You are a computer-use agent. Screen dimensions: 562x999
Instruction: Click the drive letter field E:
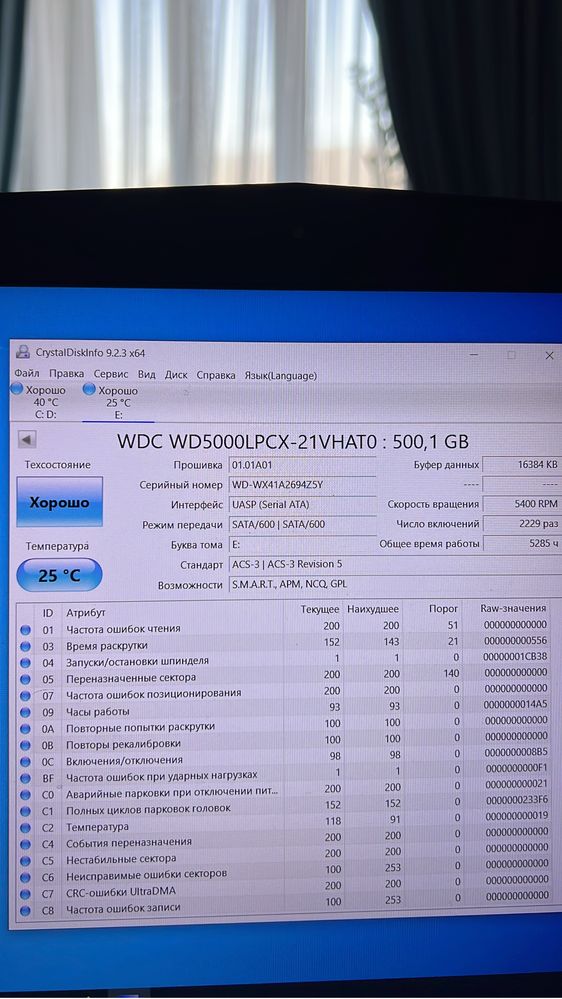[303, 545]
